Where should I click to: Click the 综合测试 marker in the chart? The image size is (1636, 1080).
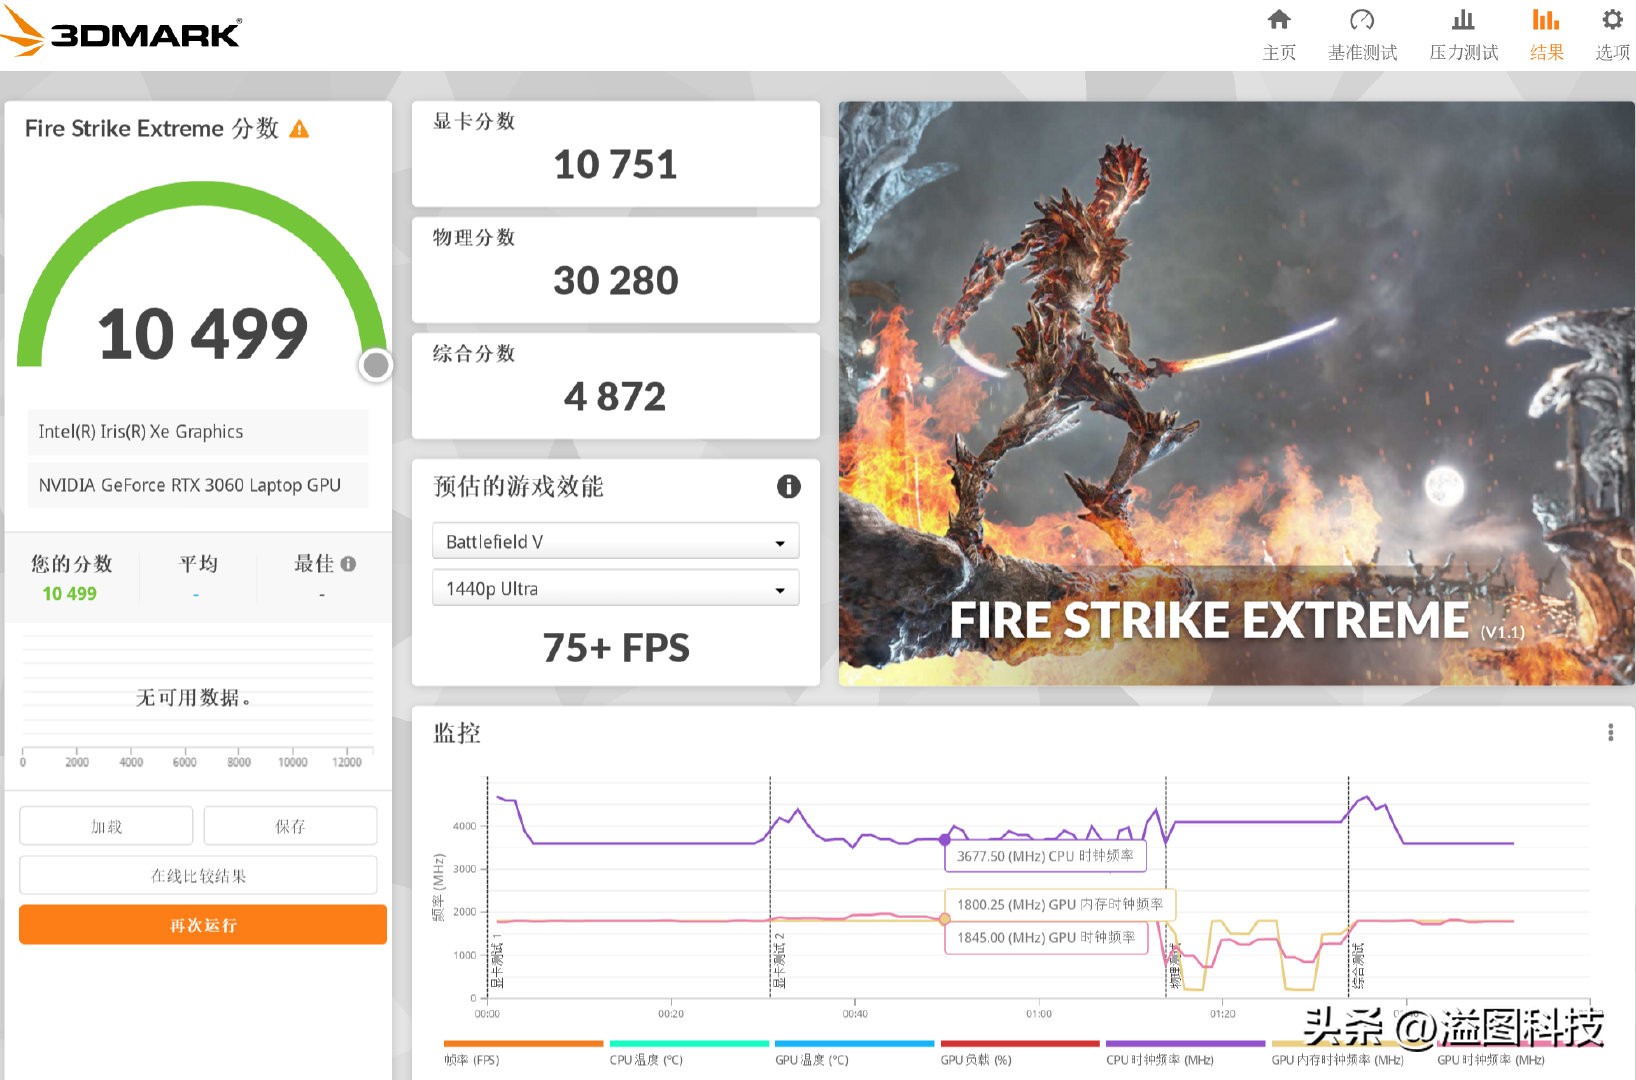pyautogui.click(x=1358, y=966)
